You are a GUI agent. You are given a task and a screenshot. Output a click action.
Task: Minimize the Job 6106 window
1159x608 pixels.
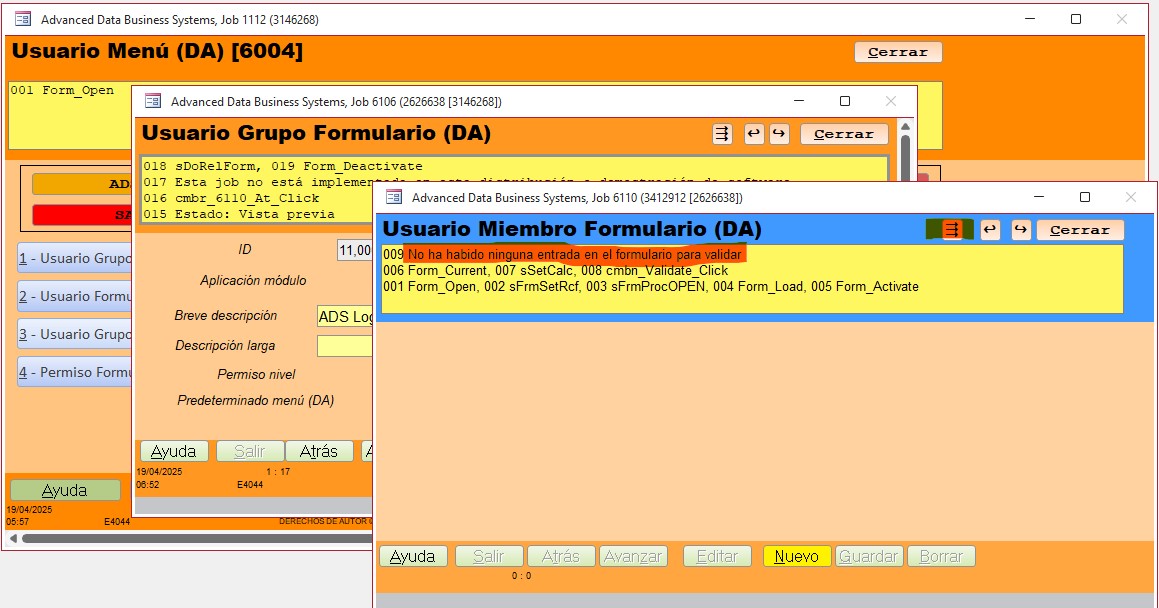pos(799,101)
